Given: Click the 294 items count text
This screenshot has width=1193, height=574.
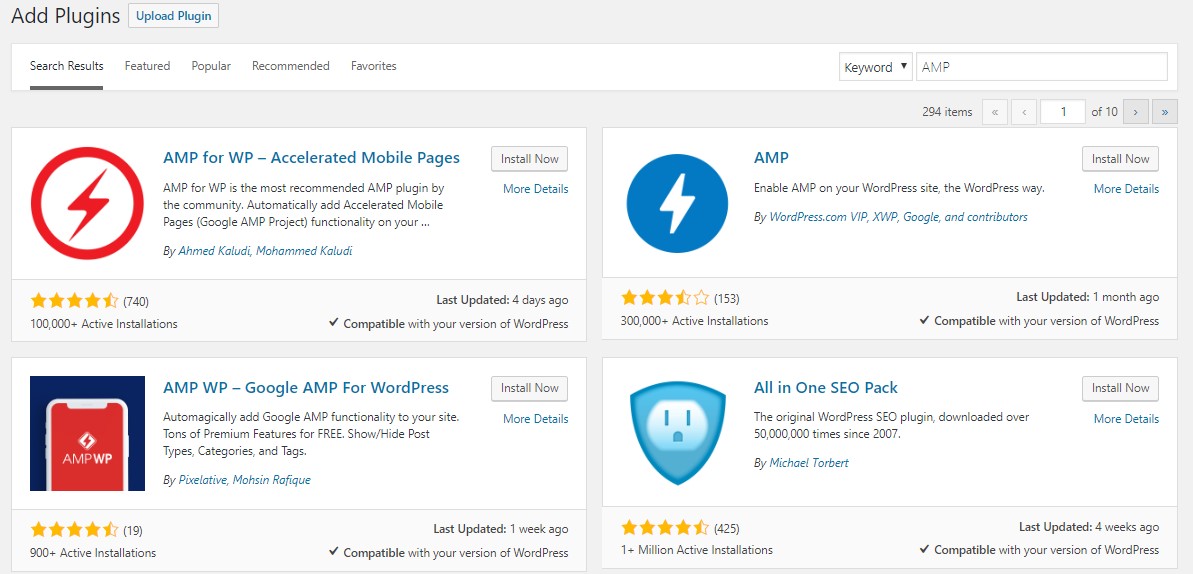Looking at the screenshot, I should point(947,112).
